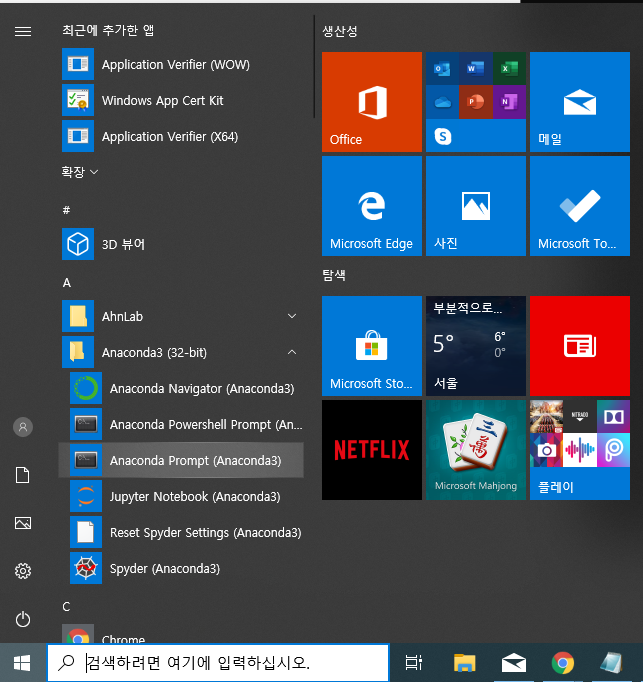Launch the Netflix tile
This screenshot has height=682, width=643.
point(372,450)
